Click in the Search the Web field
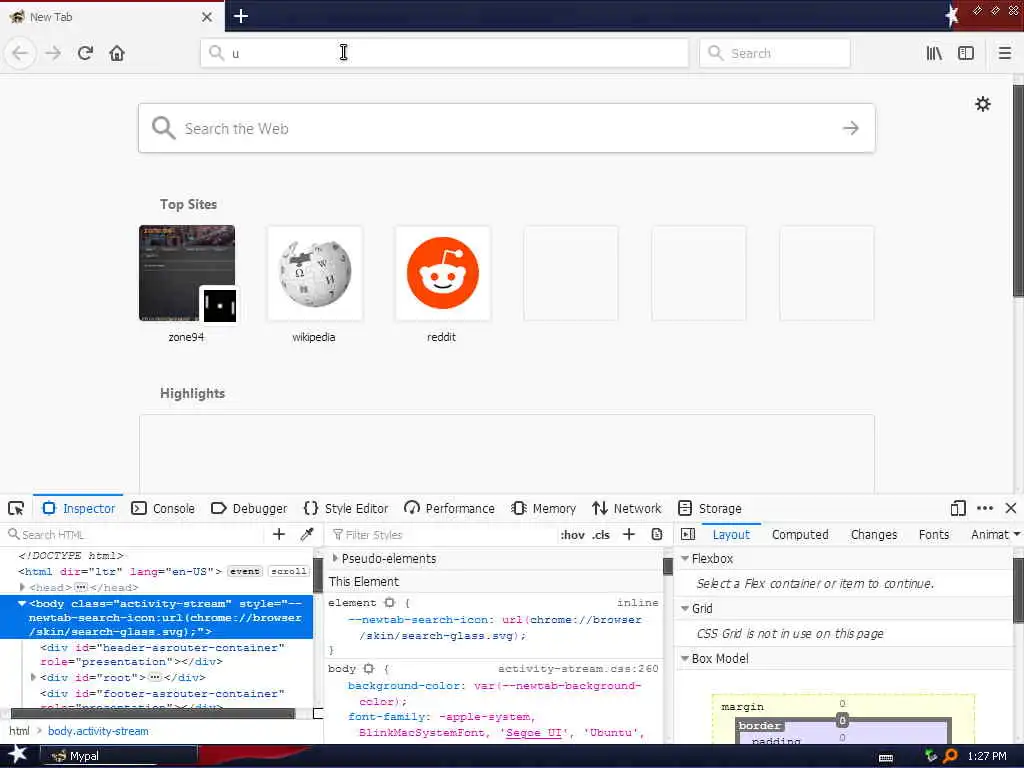 tap(507, 128)
